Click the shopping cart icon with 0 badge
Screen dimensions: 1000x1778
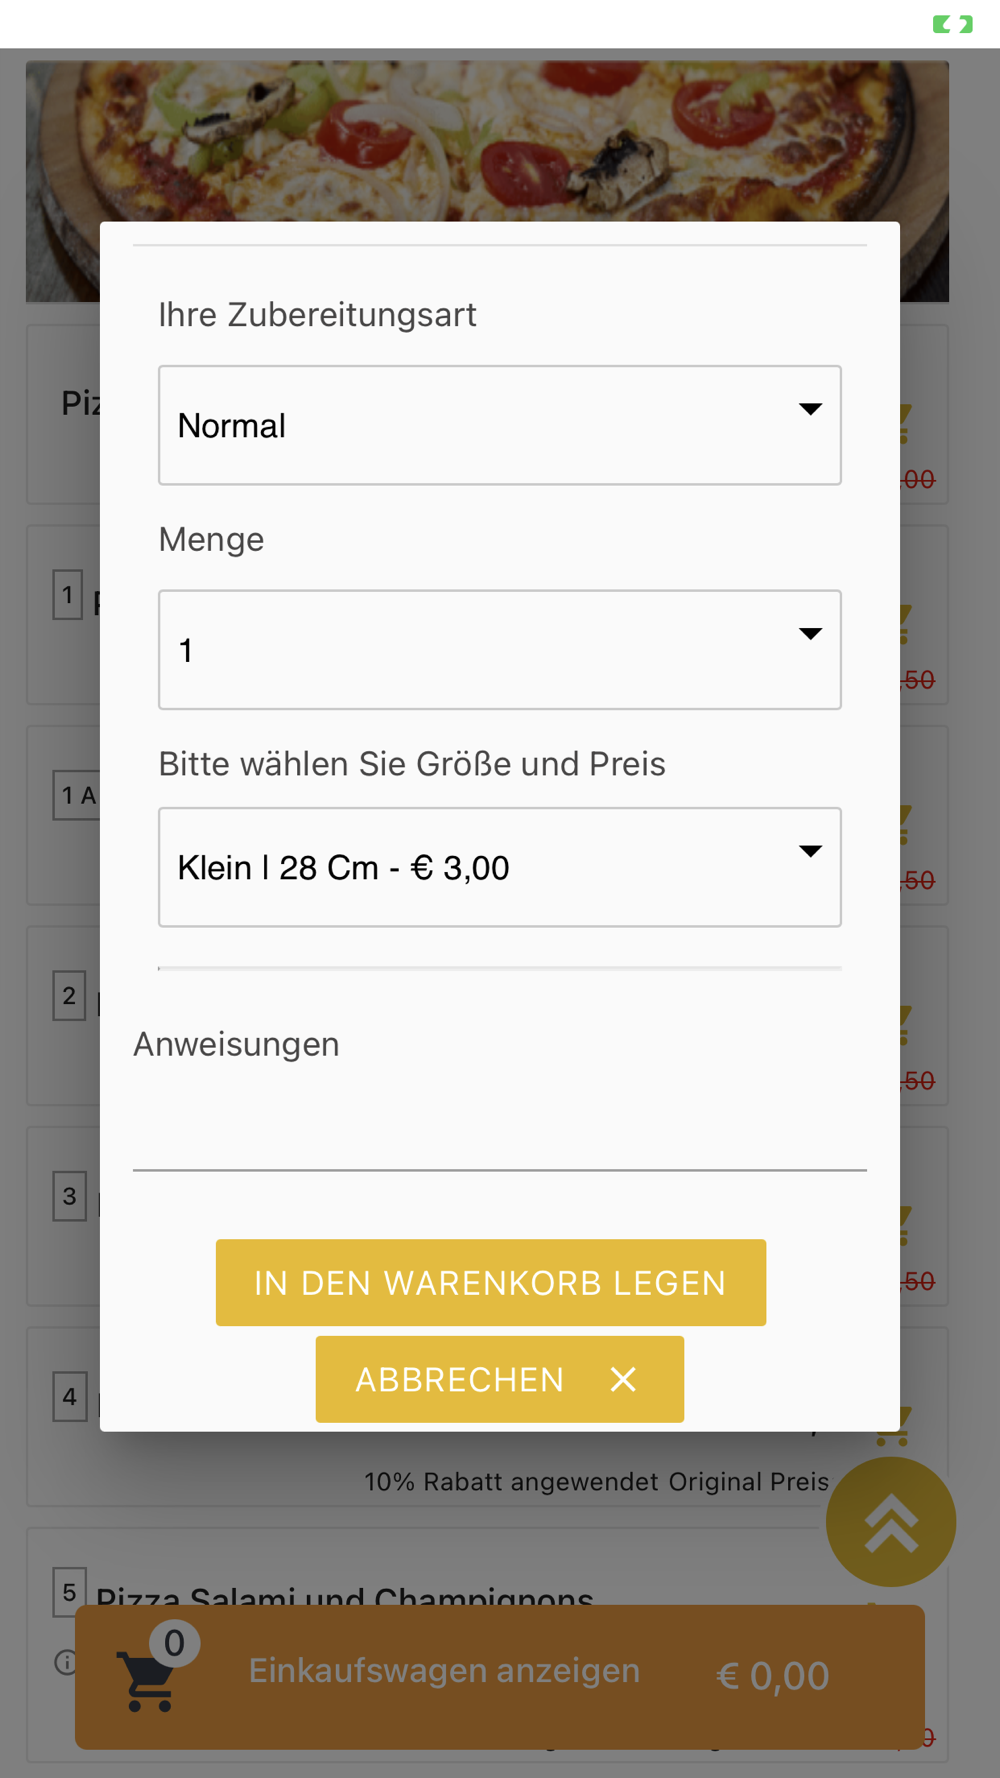[148, 1680]
